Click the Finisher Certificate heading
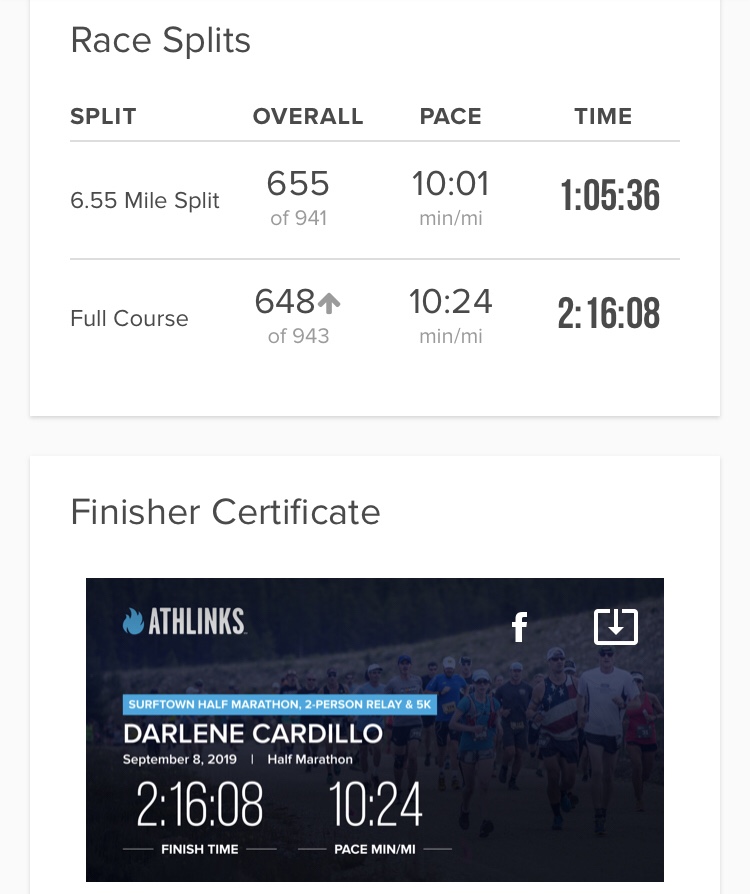Screen dimensions: 750x894 225,512
